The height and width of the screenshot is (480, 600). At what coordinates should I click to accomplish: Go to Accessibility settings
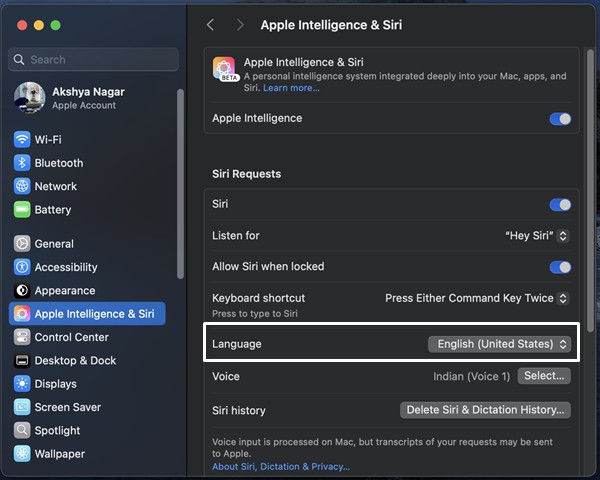(x=87, y=267)
